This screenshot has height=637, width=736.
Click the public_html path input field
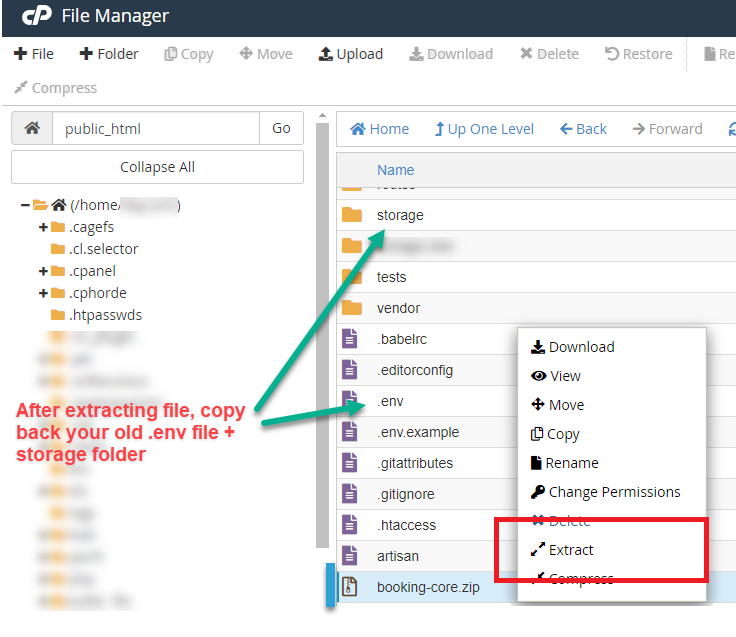155,128
